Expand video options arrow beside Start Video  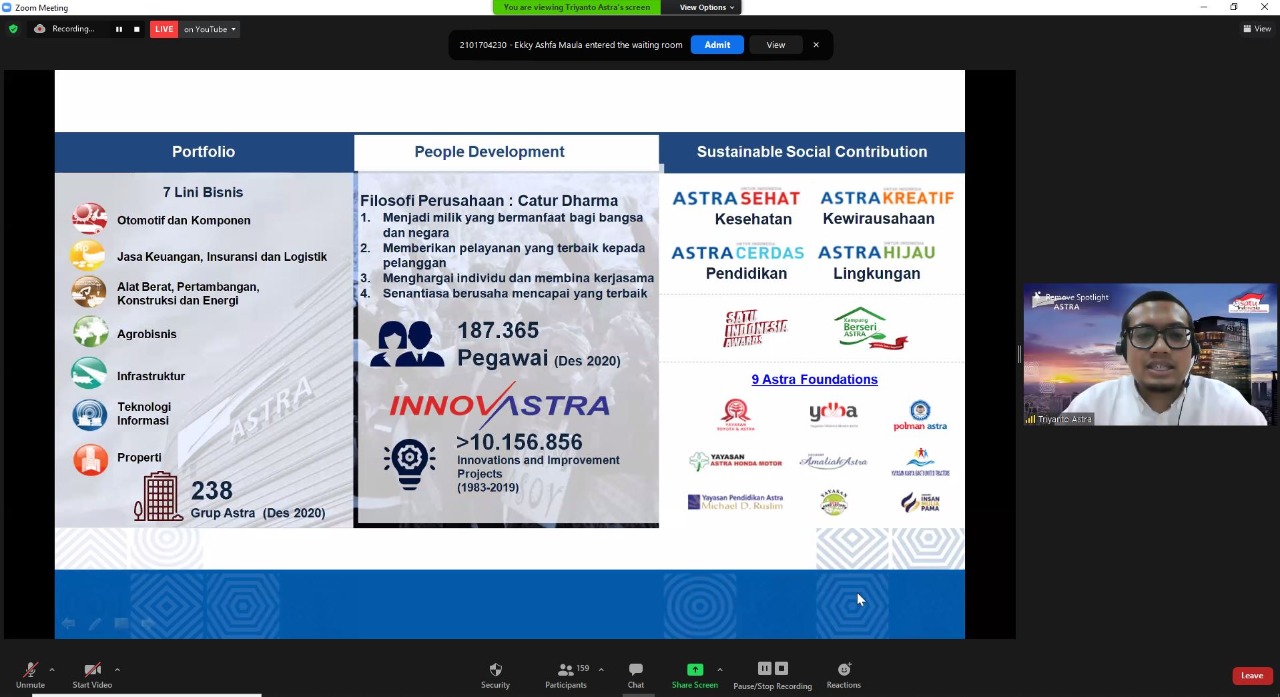117,669
